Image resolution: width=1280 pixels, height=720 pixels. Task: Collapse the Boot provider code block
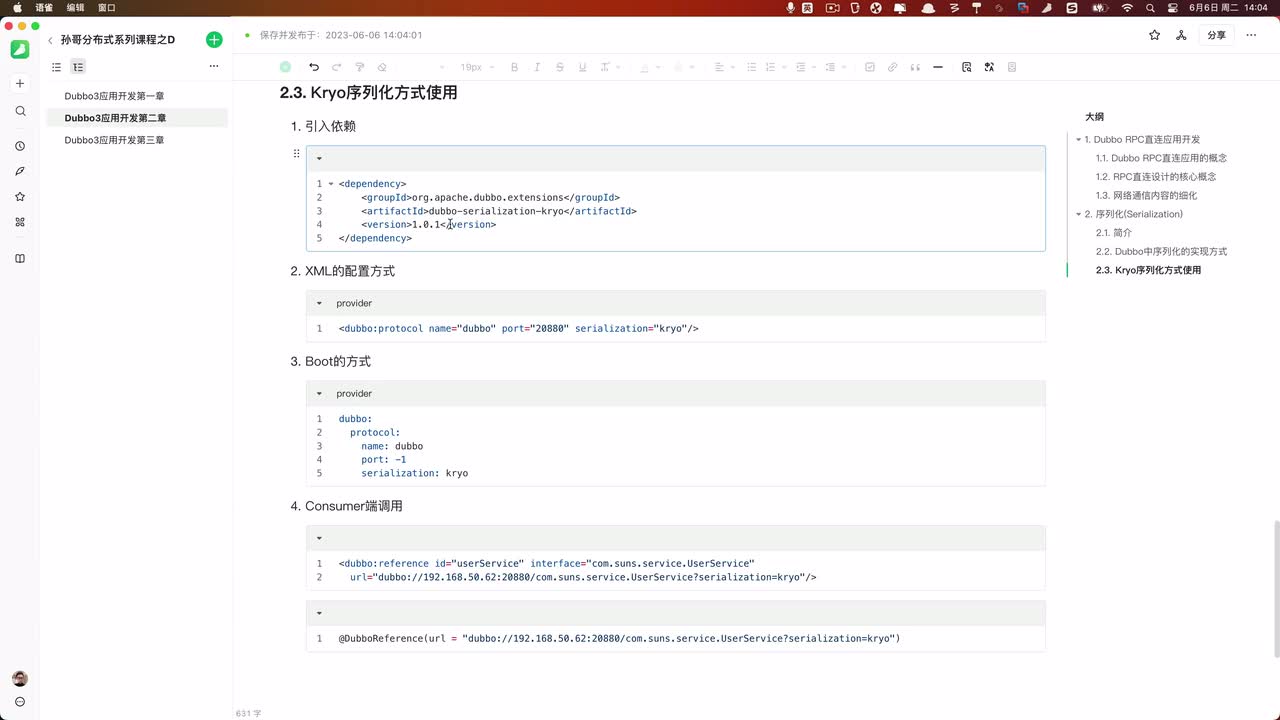(x=319, y=394)
